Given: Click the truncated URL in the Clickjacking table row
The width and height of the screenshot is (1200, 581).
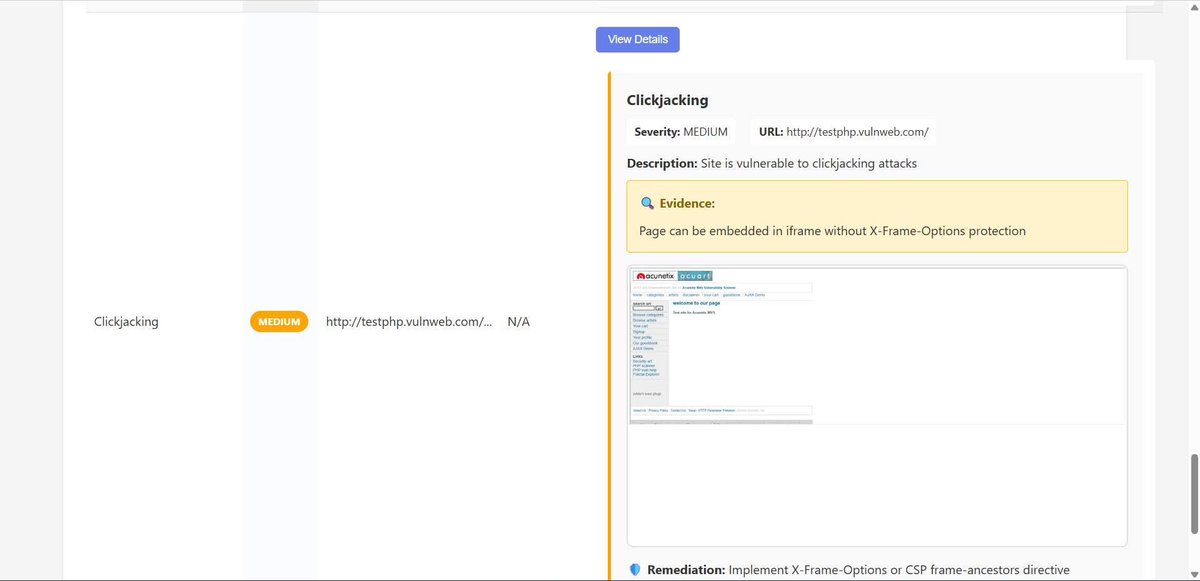Looking at the screenshot, I should [408, 321].
